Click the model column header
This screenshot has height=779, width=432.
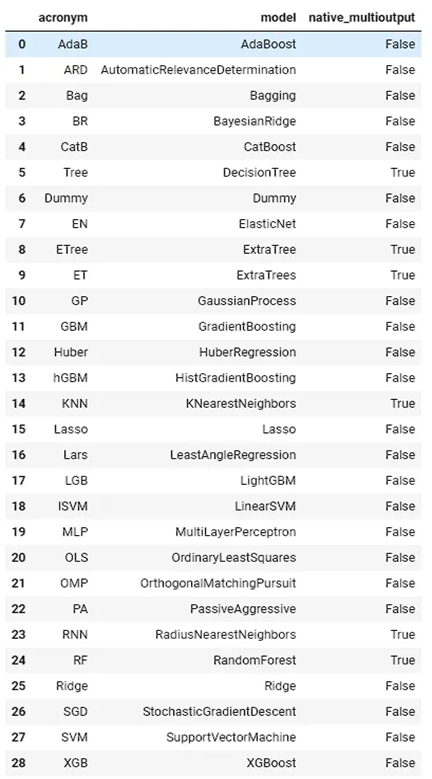[x=278, y=18]
